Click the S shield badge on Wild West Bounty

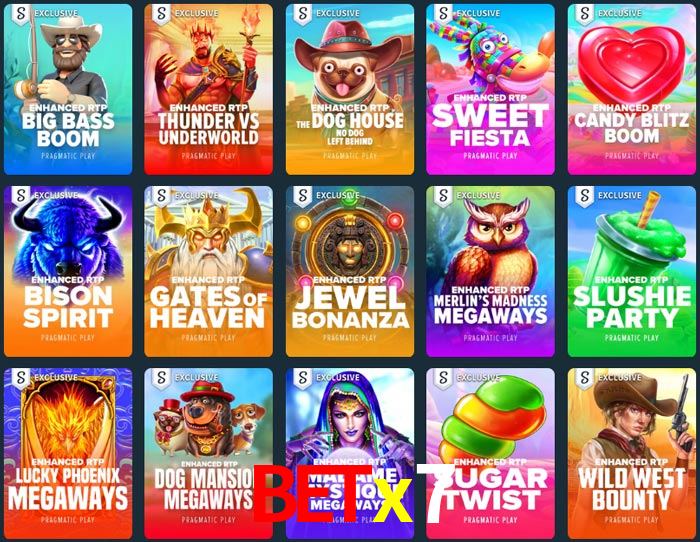tap(585, 378)
